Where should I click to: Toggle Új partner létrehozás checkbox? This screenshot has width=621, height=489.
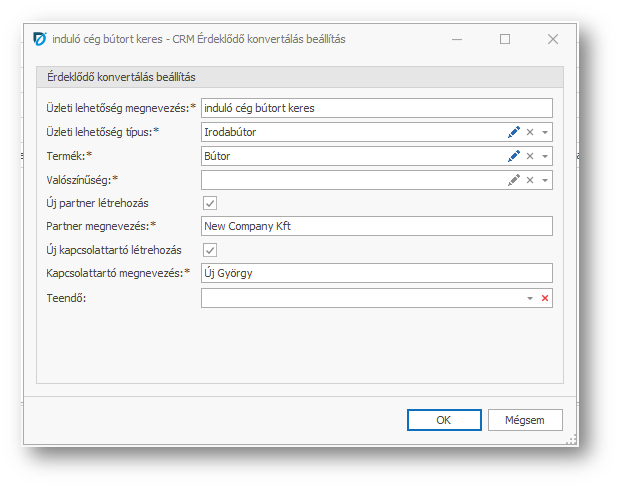coord(210,203)
